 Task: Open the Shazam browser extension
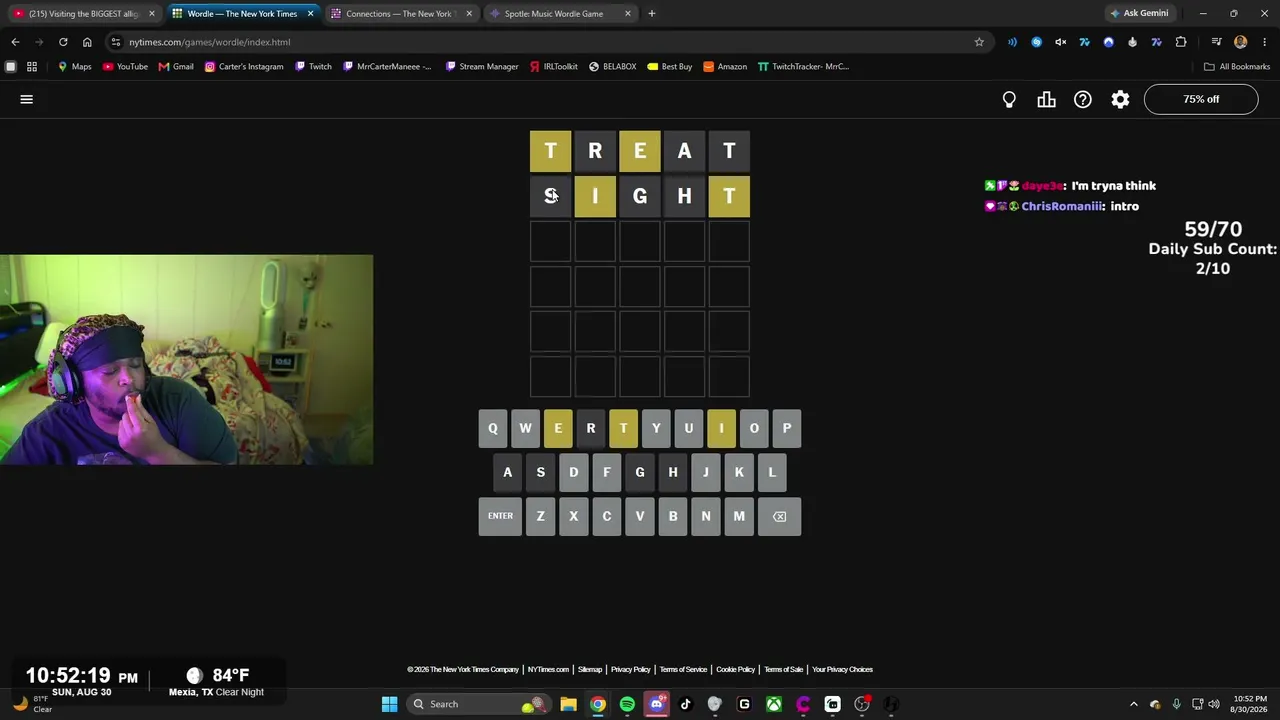pyautogui.click(x=1036, y=42)
